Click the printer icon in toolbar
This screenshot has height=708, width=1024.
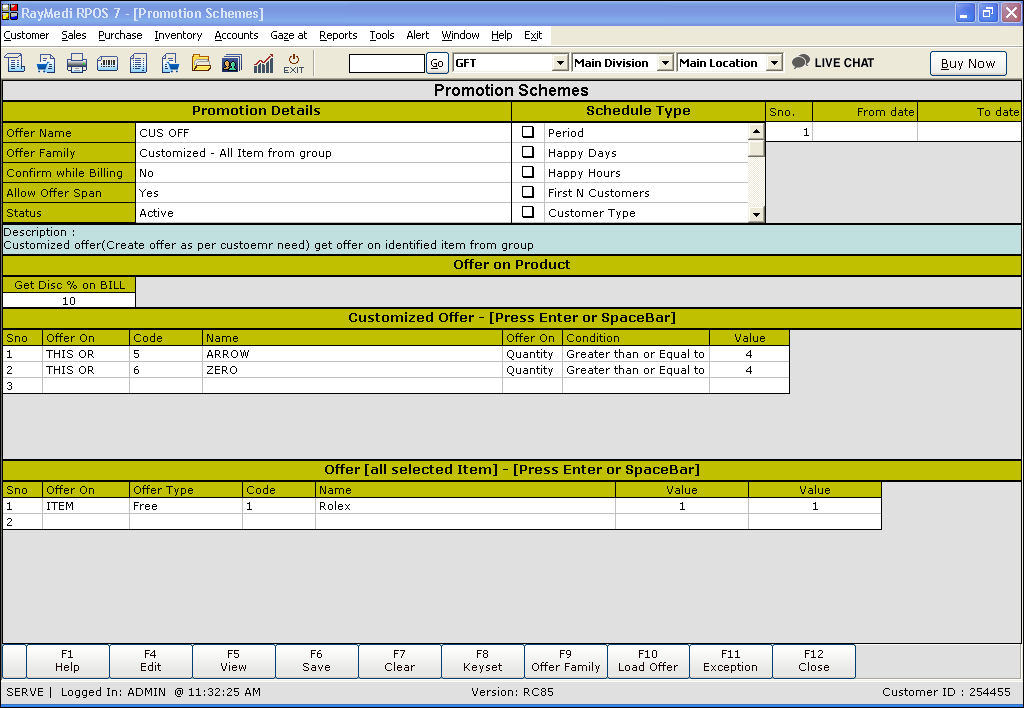77,64
